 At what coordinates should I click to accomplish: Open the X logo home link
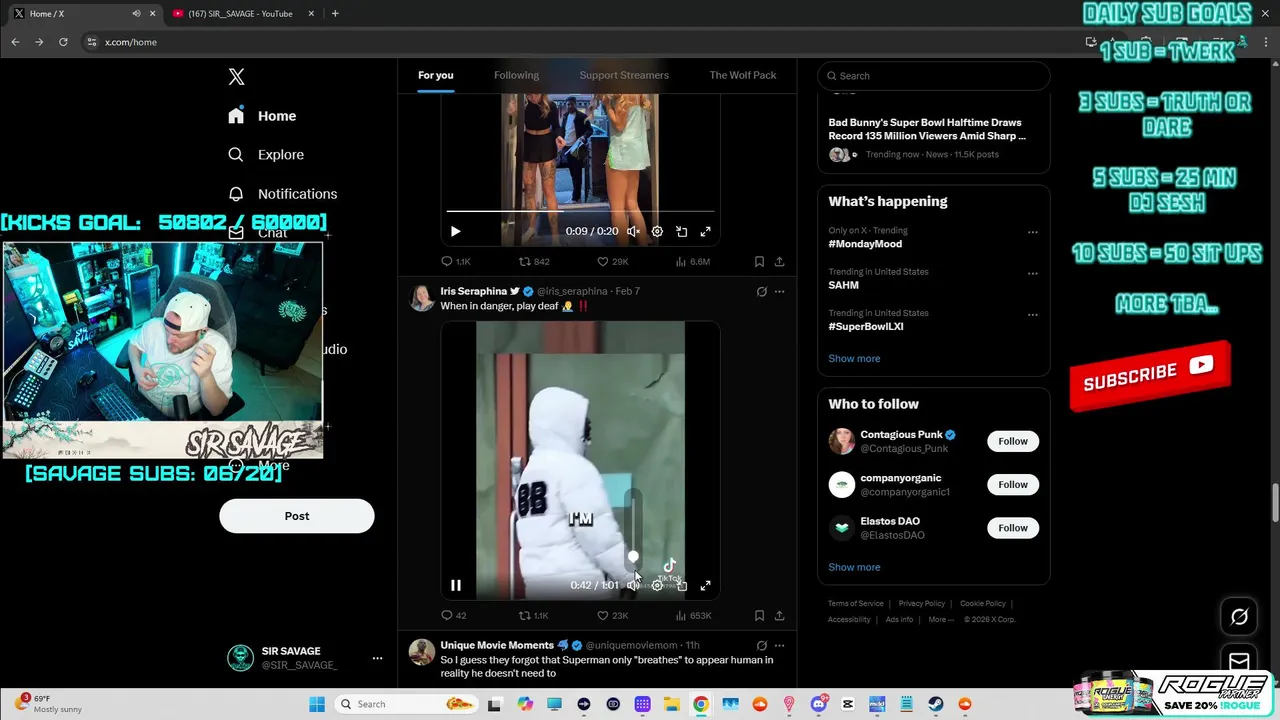click(236, 77)
